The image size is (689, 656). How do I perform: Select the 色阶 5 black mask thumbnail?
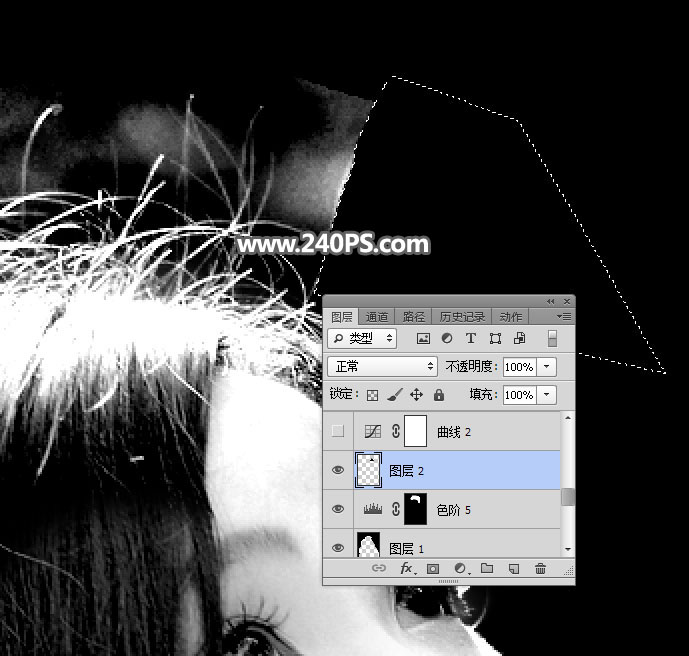coord(415,509)
